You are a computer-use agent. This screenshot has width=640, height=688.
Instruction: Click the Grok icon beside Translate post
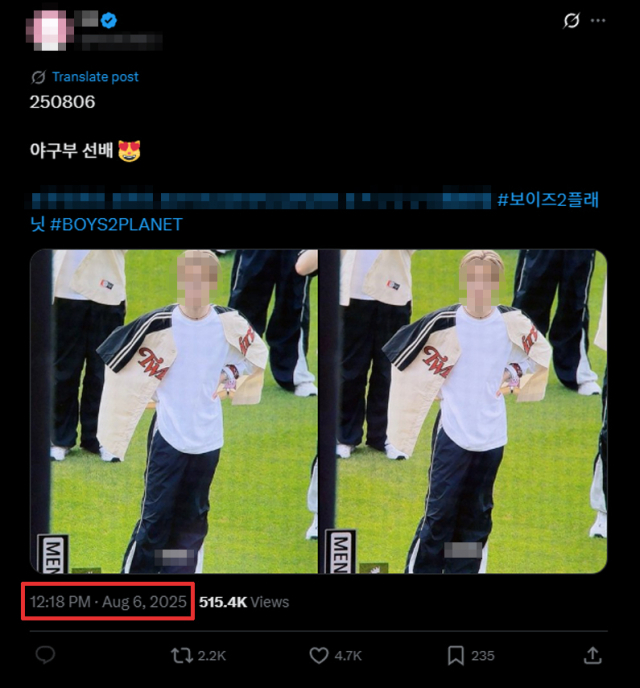coord(38,77)
